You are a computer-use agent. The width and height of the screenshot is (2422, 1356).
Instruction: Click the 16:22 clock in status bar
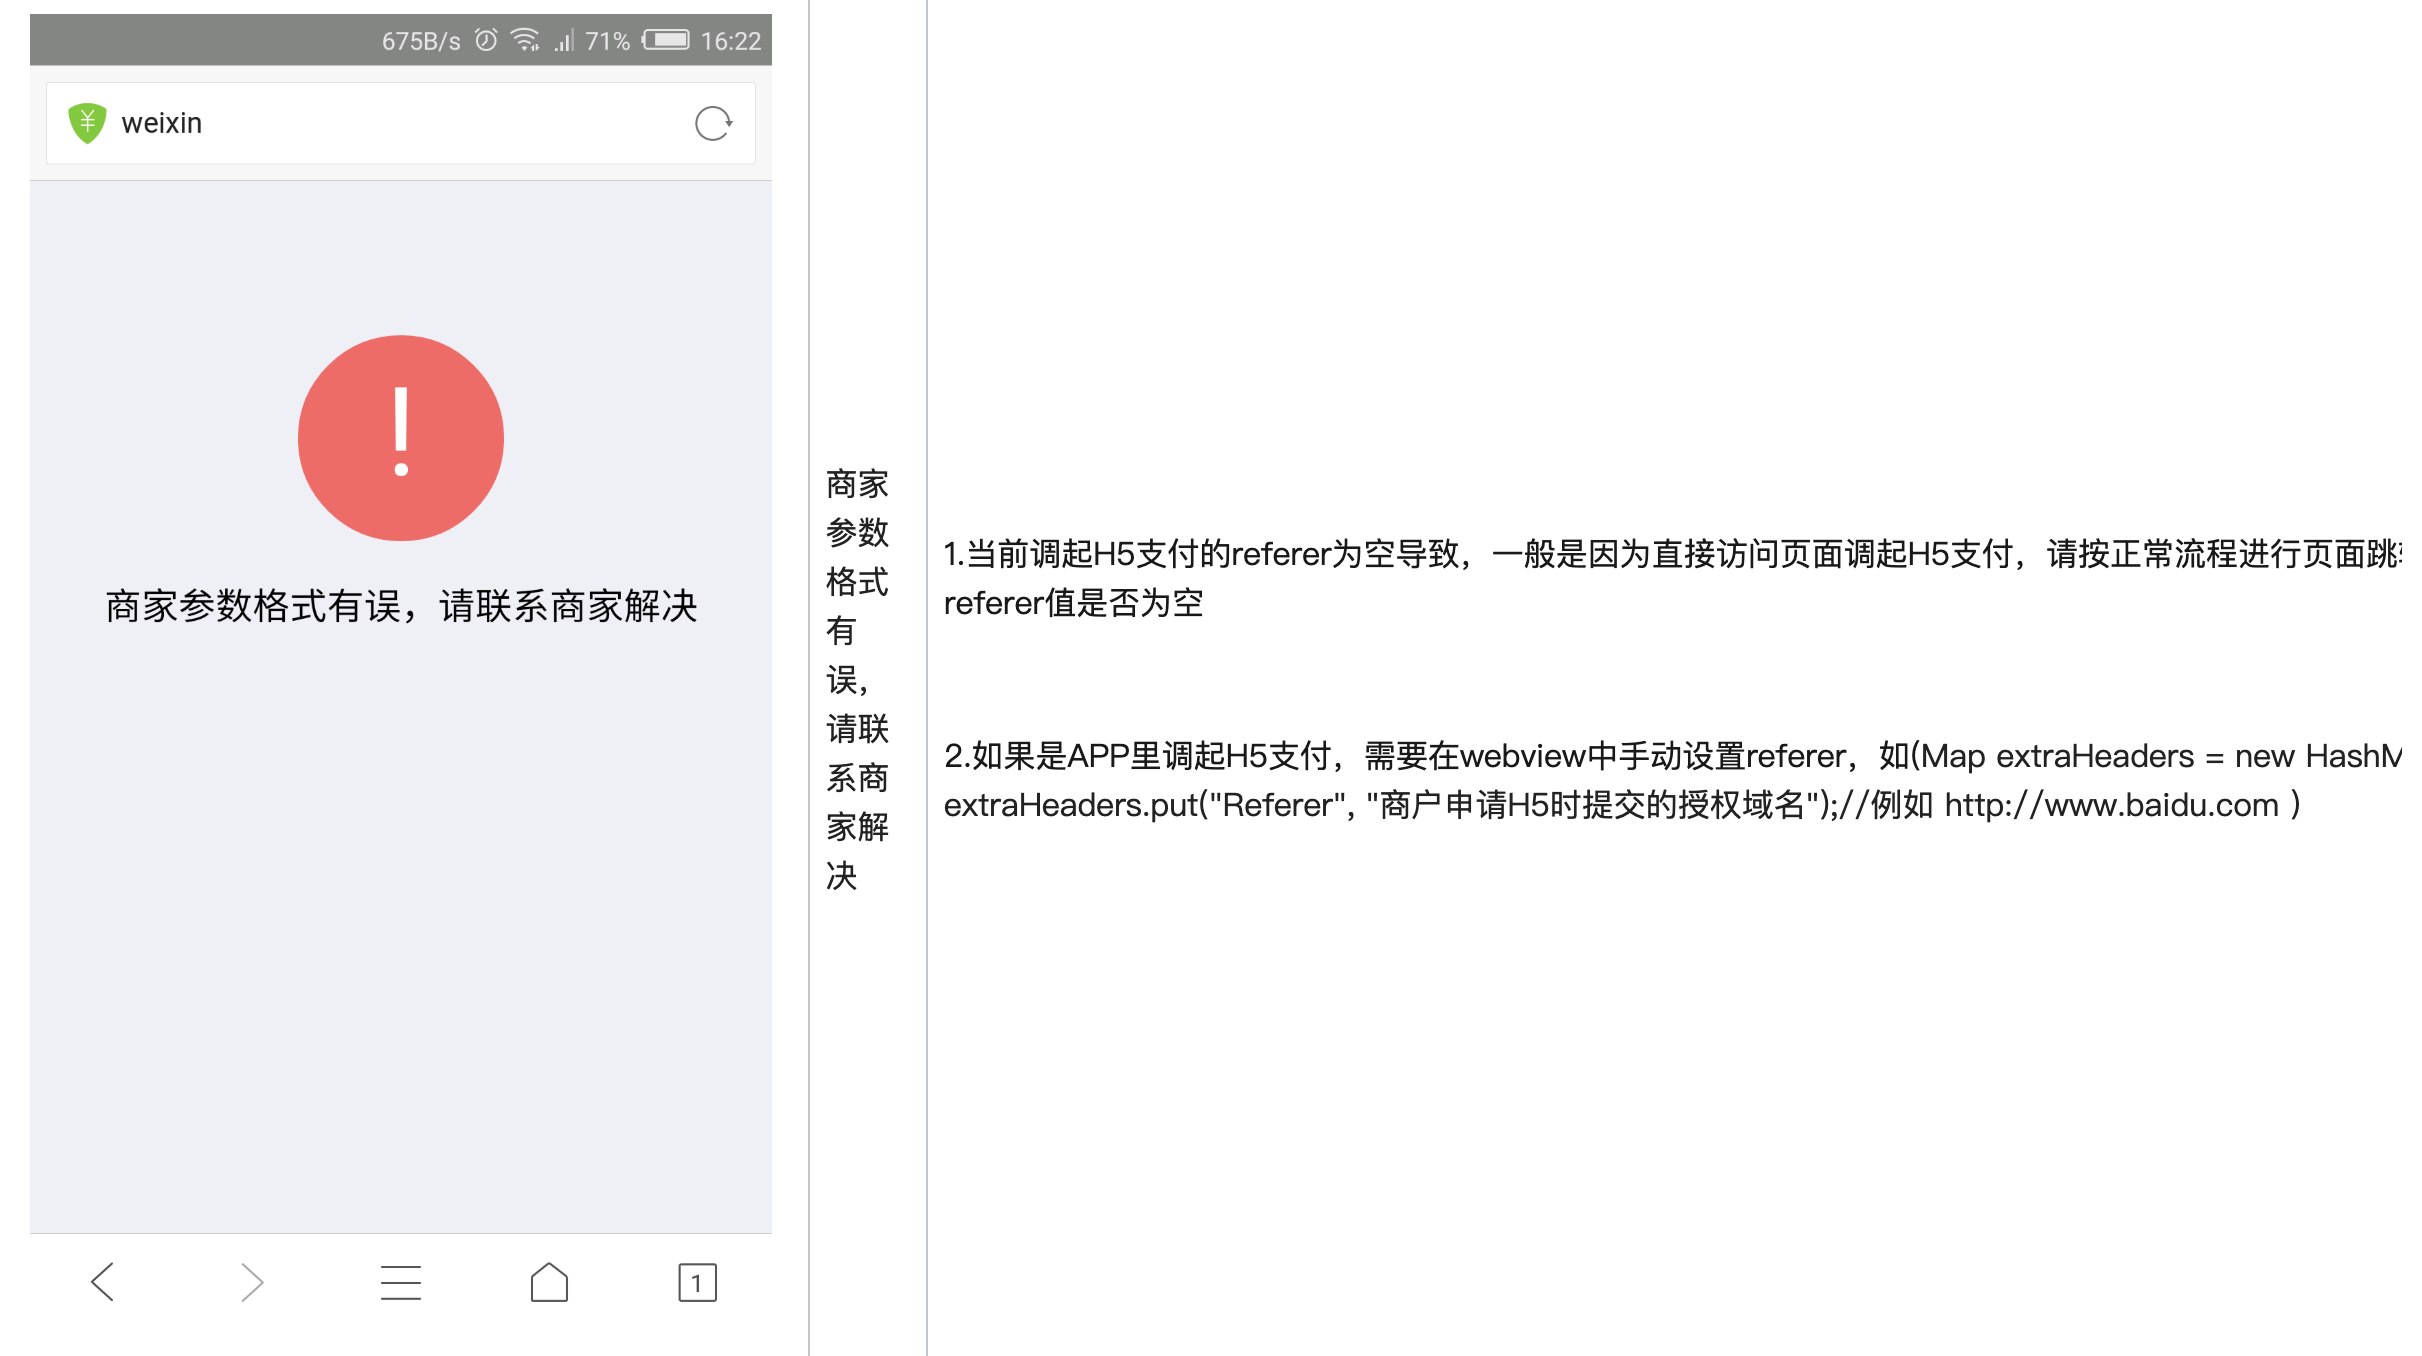(731, 41)
